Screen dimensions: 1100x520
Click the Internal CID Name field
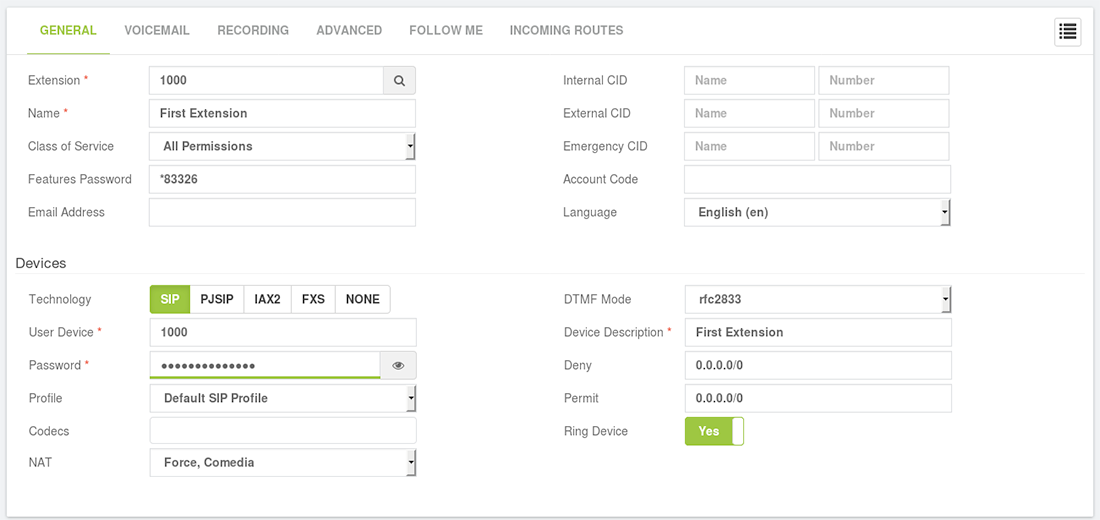[749, 80]
